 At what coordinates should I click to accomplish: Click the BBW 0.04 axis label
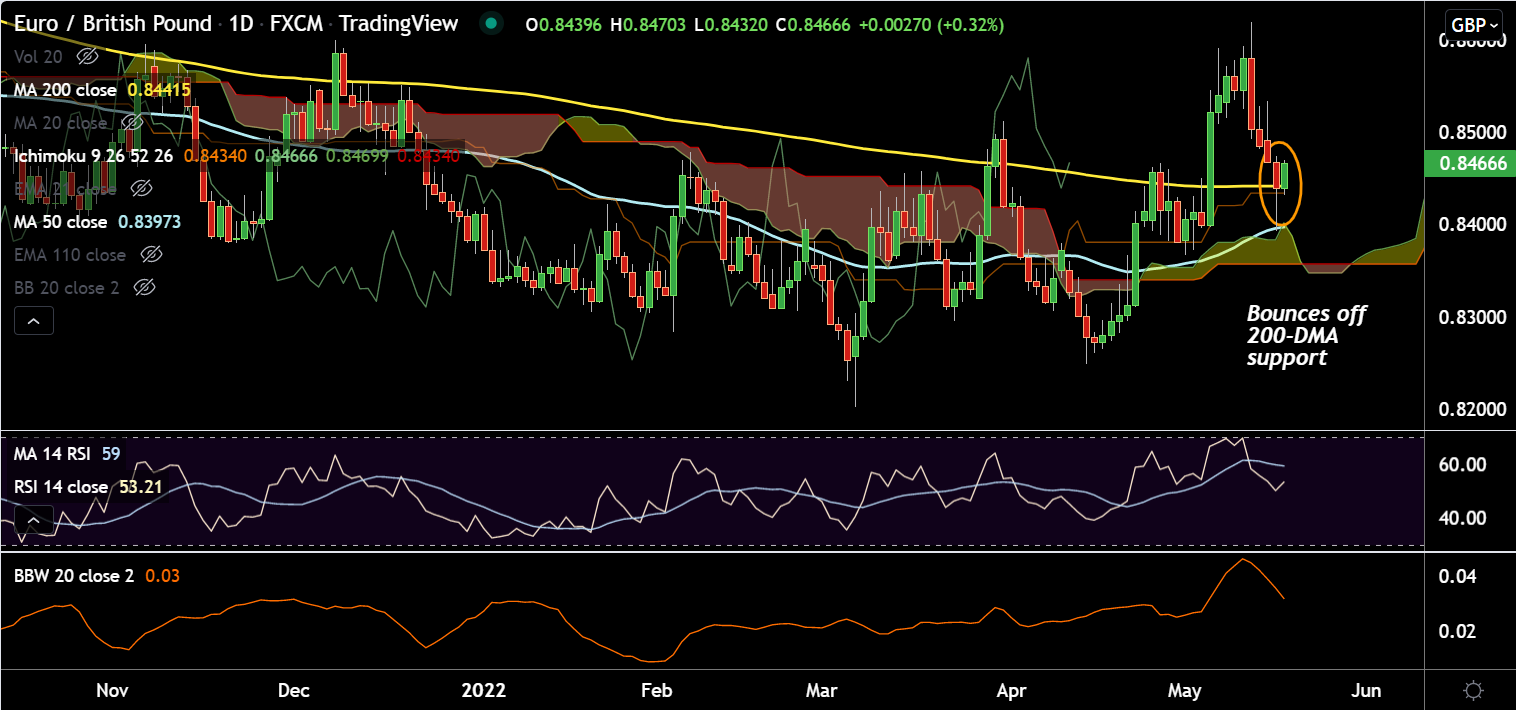(1456, 577)
